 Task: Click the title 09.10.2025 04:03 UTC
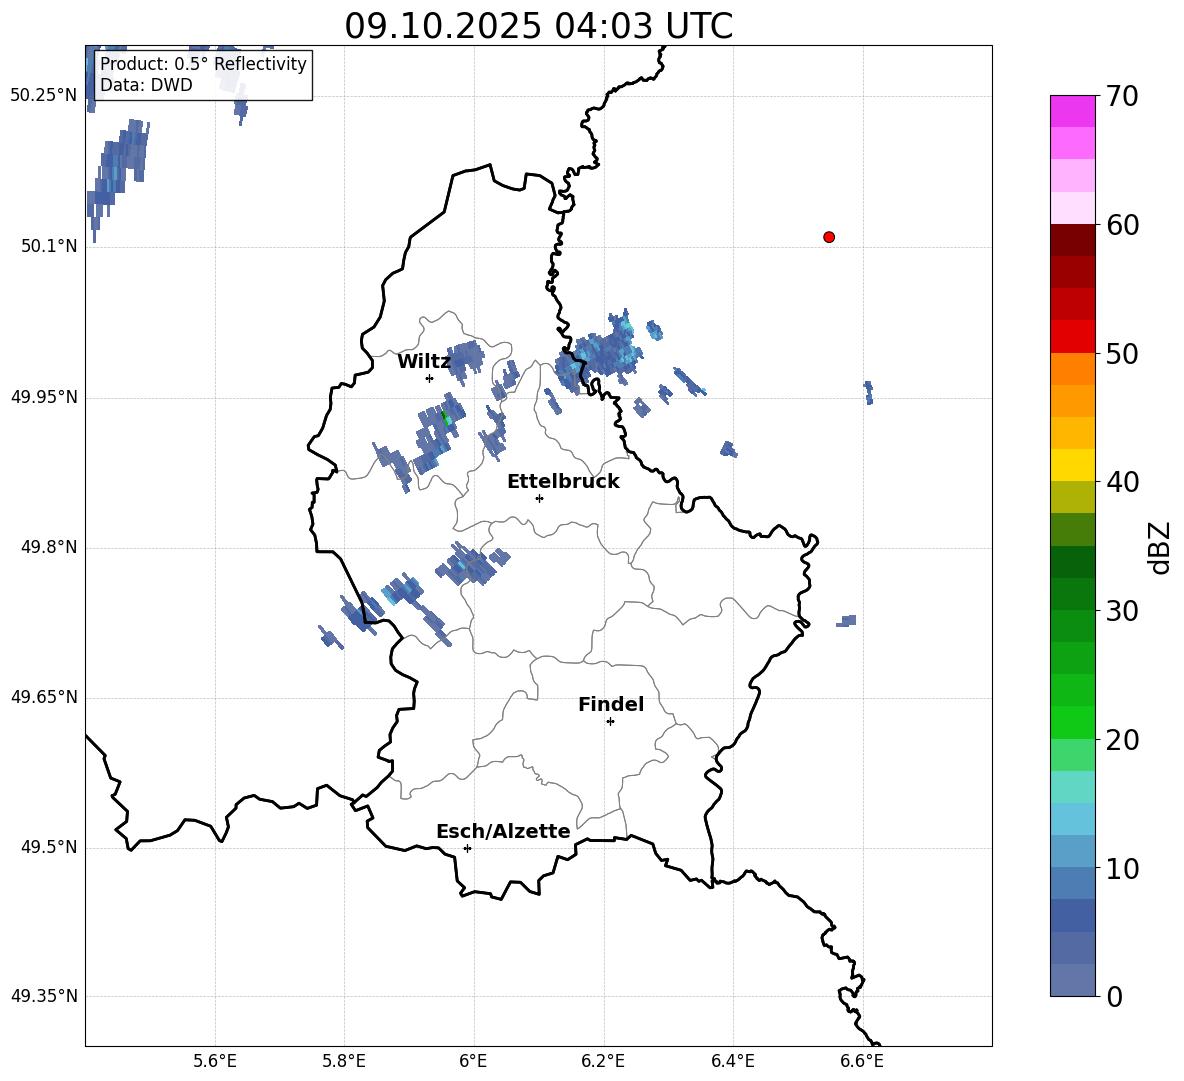coord(538,26)
